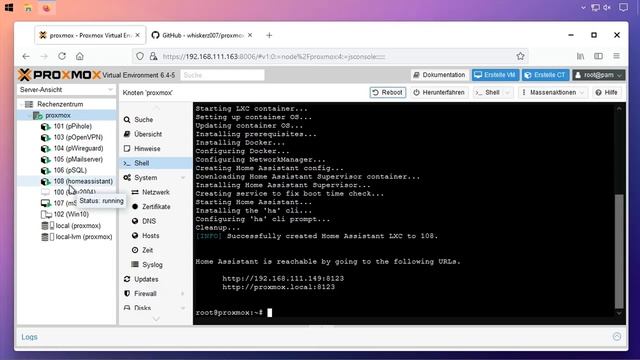This screenshot has height=360, width=640.
Task: Collapse the Rechenzentrum tree node
Action: tap(21, 104)
